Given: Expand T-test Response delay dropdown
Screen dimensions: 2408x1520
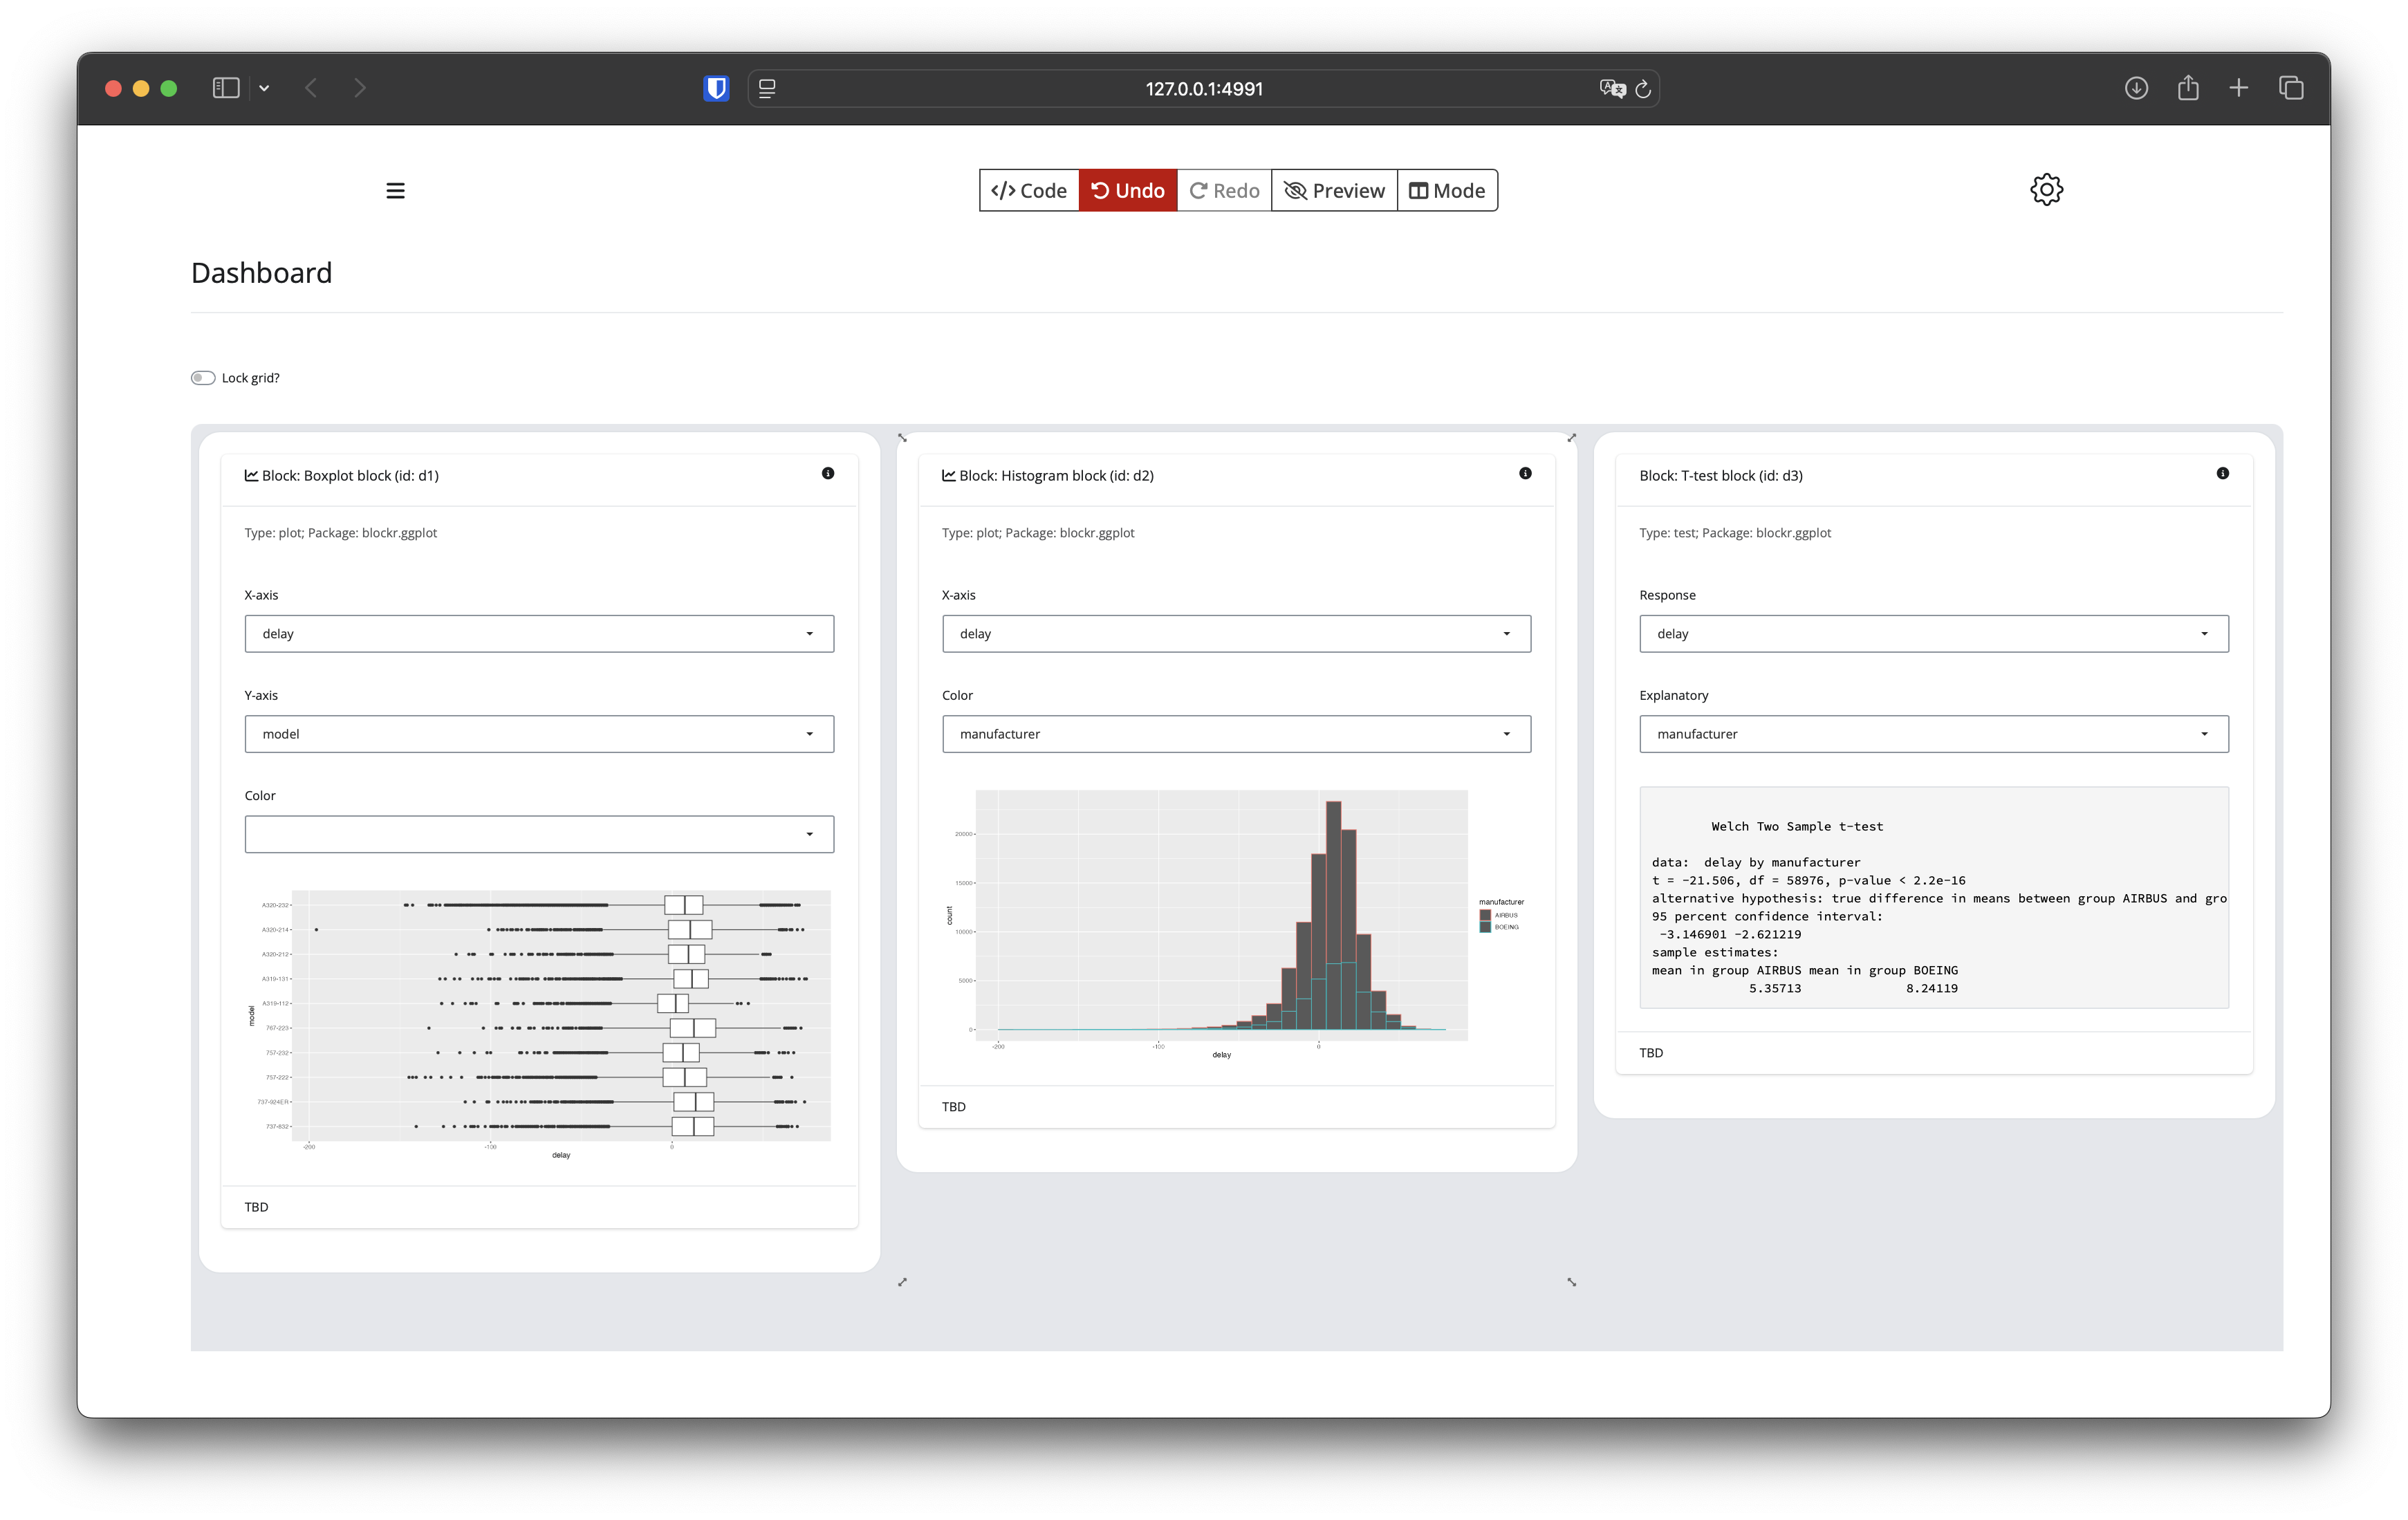Looking at the screenshot, I should click(1933, 634).
